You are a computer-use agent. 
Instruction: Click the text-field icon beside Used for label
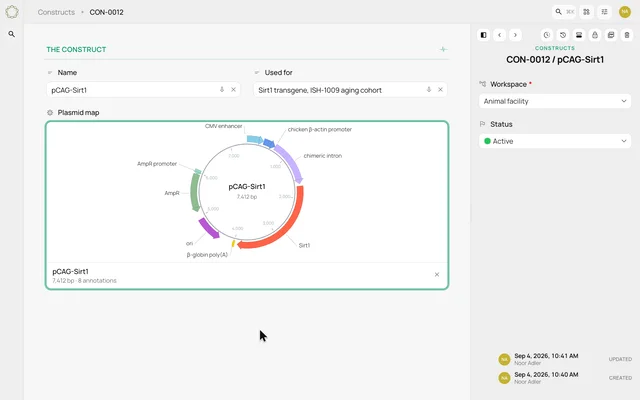click(257, 73)
